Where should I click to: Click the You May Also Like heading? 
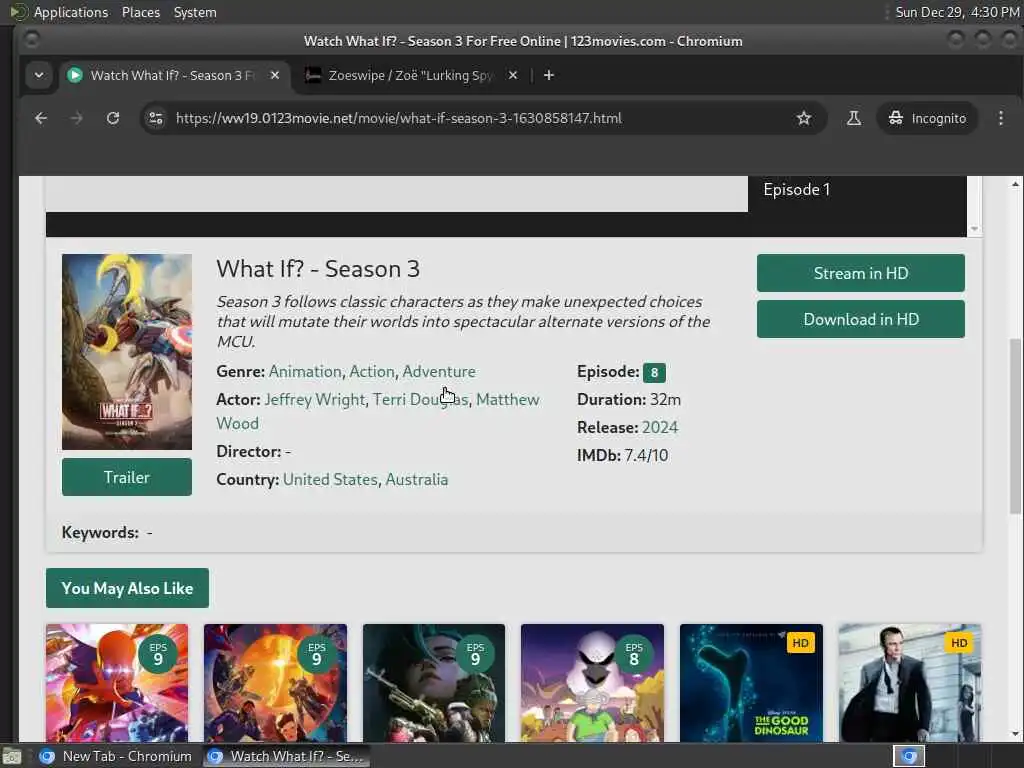pos(127,588)
